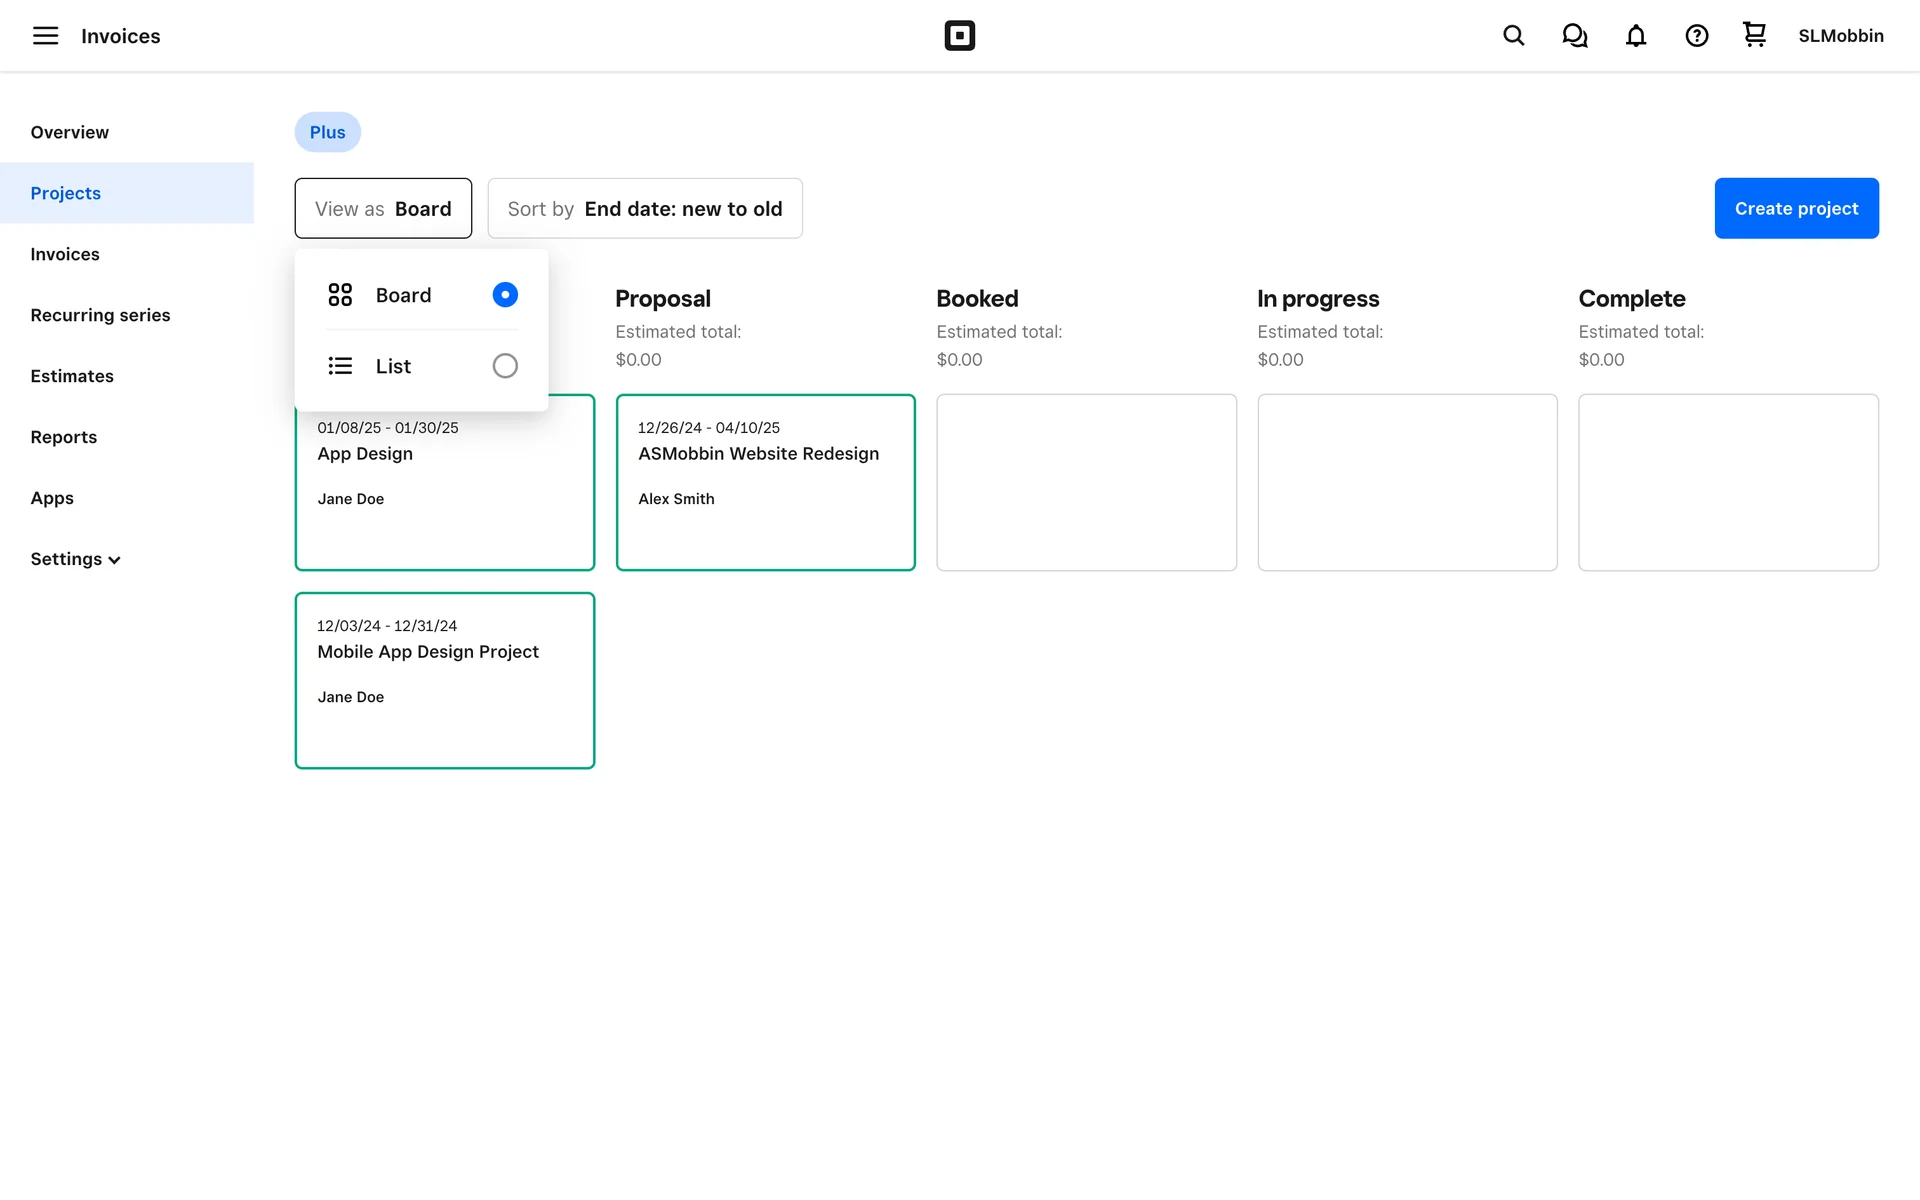Open Sort by End date dropdown
The width and height of the screenshot is (1920, 1200).
coord(645,208)
